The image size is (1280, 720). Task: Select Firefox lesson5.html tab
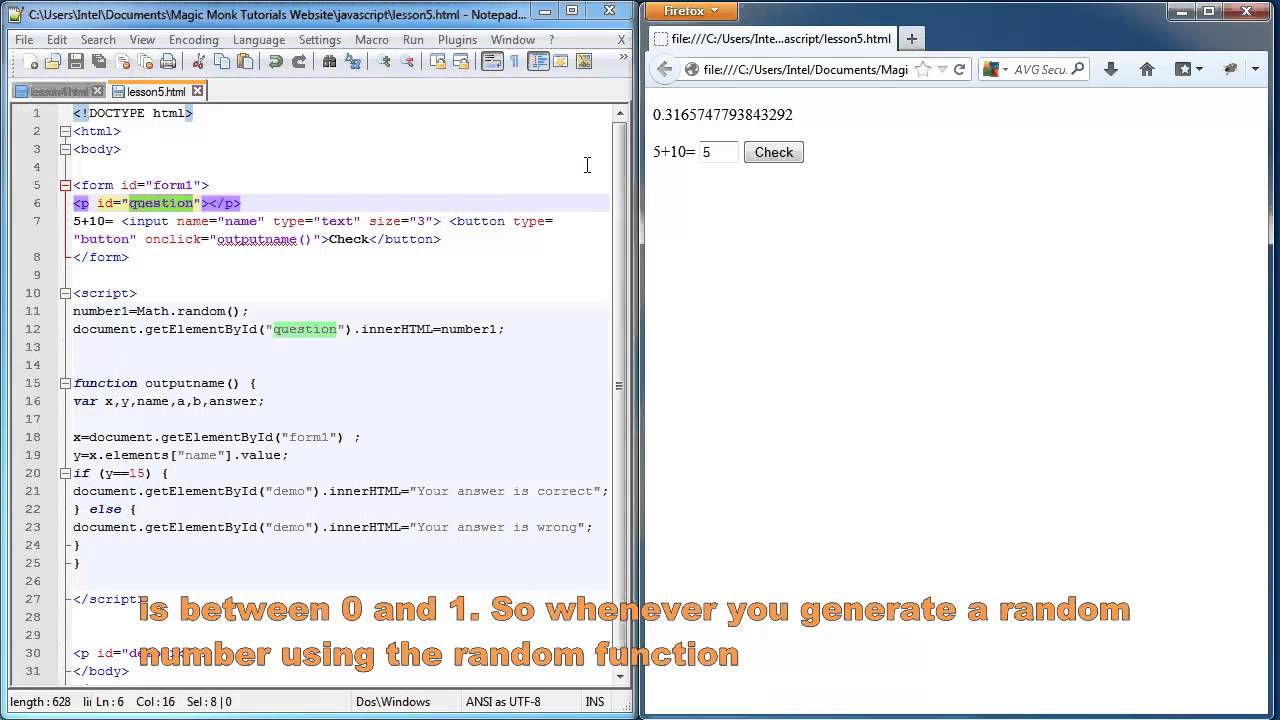tap(773, 39)
